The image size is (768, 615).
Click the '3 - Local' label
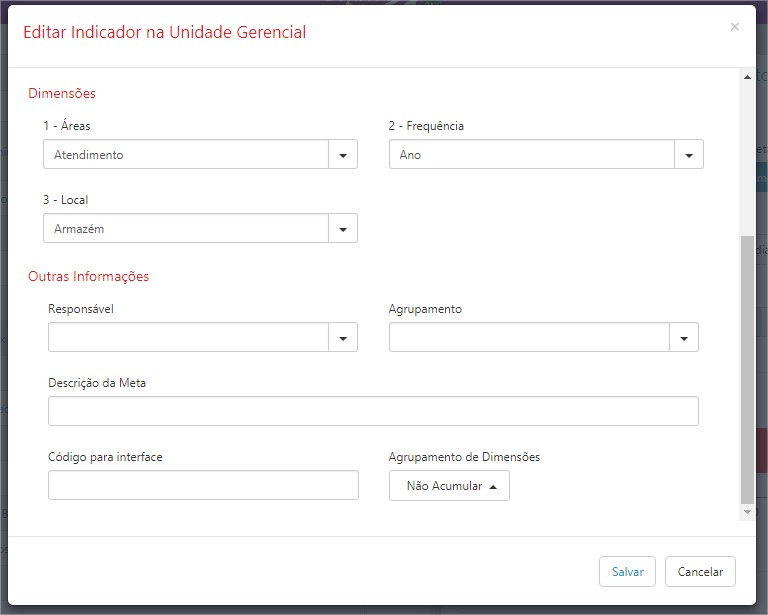point(66,200)
